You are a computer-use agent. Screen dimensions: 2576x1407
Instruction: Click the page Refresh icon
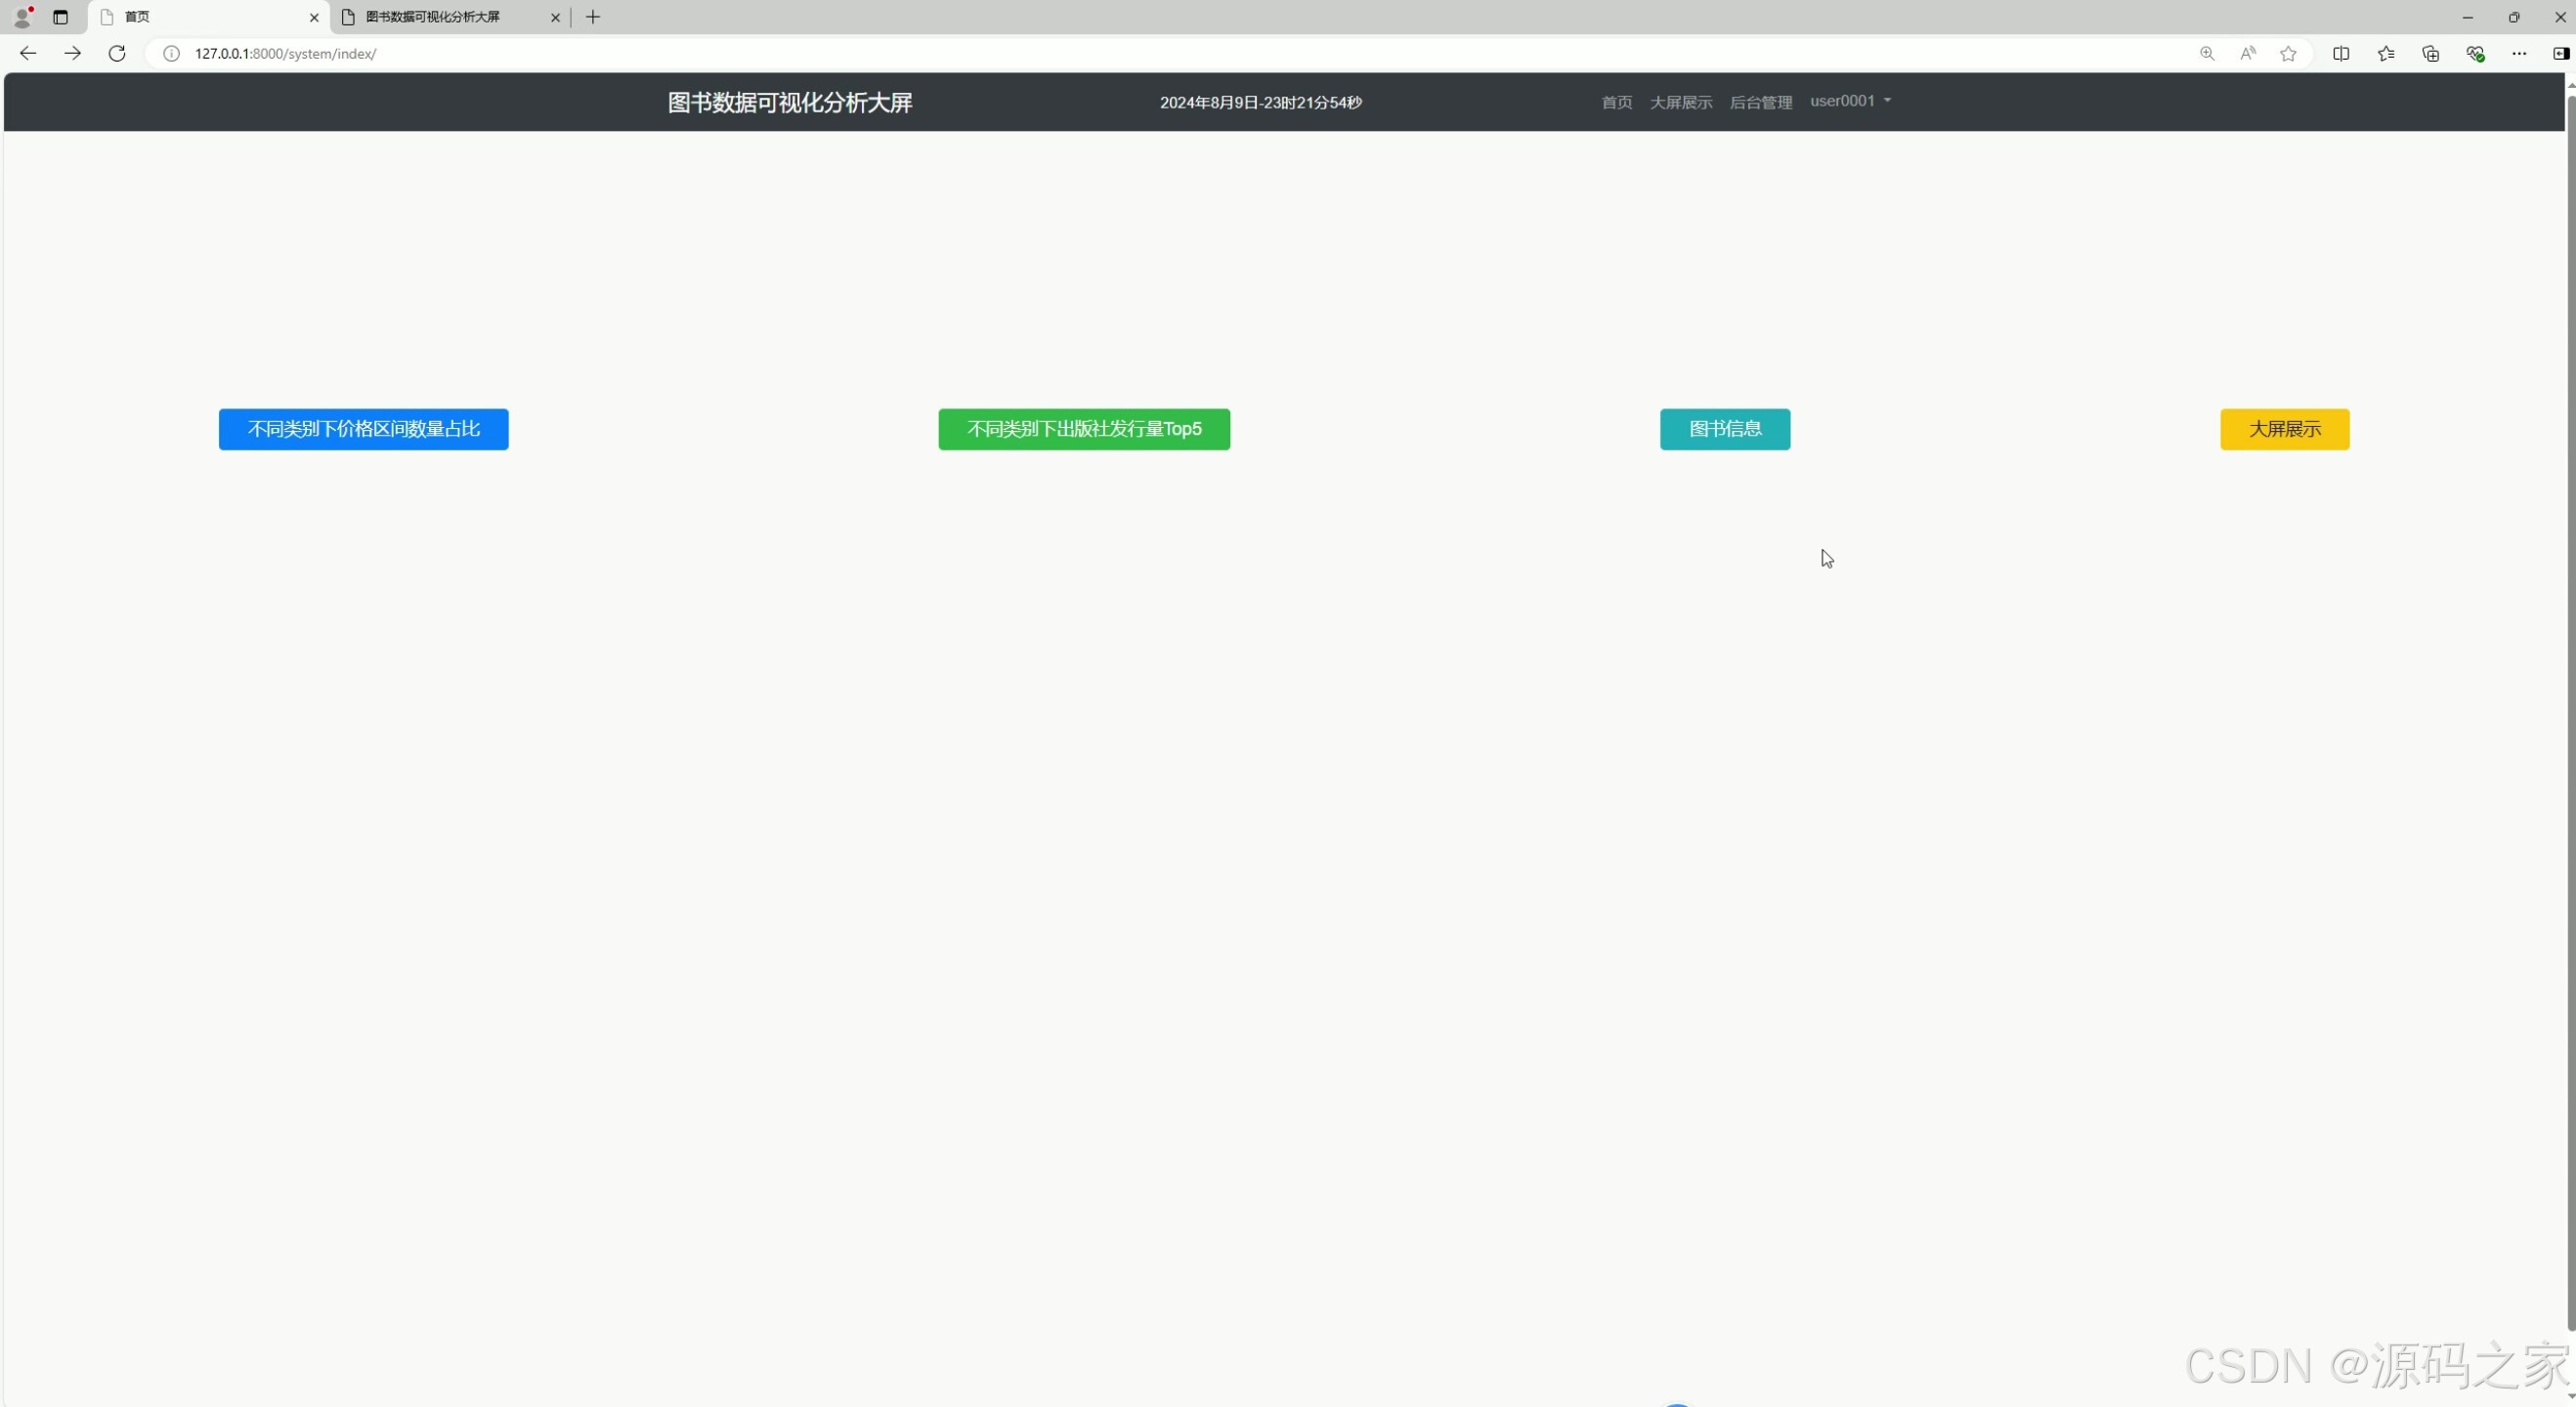click(x=117, y=53)
